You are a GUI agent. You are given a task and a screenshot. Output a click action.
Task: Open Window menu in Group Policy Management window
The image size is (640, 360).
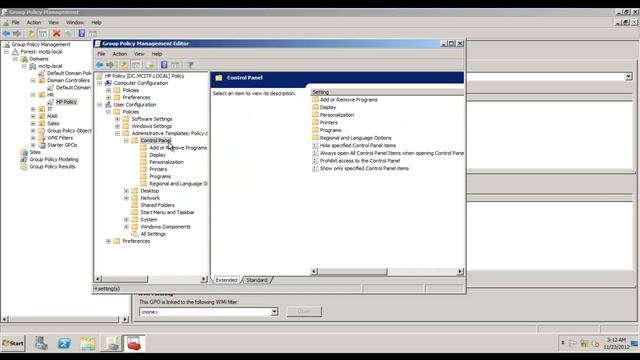(75, 22)
